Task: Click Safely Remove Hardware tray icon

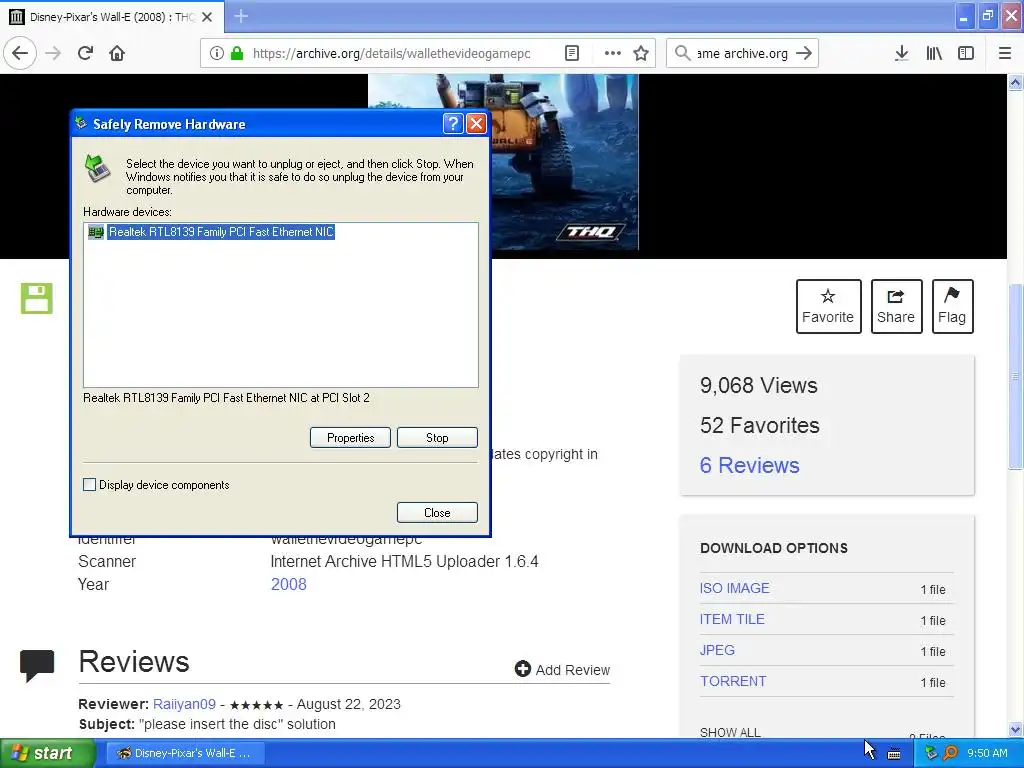Action: tap(931, 753)
